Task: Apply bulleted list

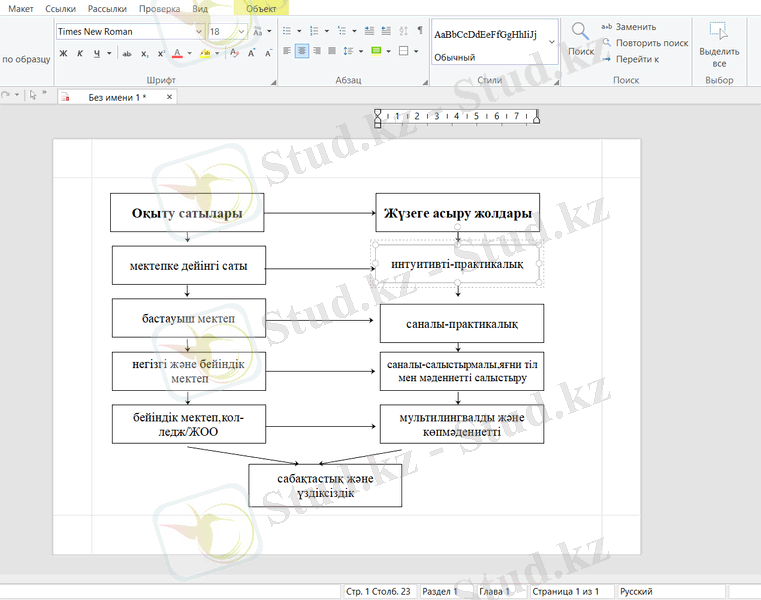Action: (287, 31)
